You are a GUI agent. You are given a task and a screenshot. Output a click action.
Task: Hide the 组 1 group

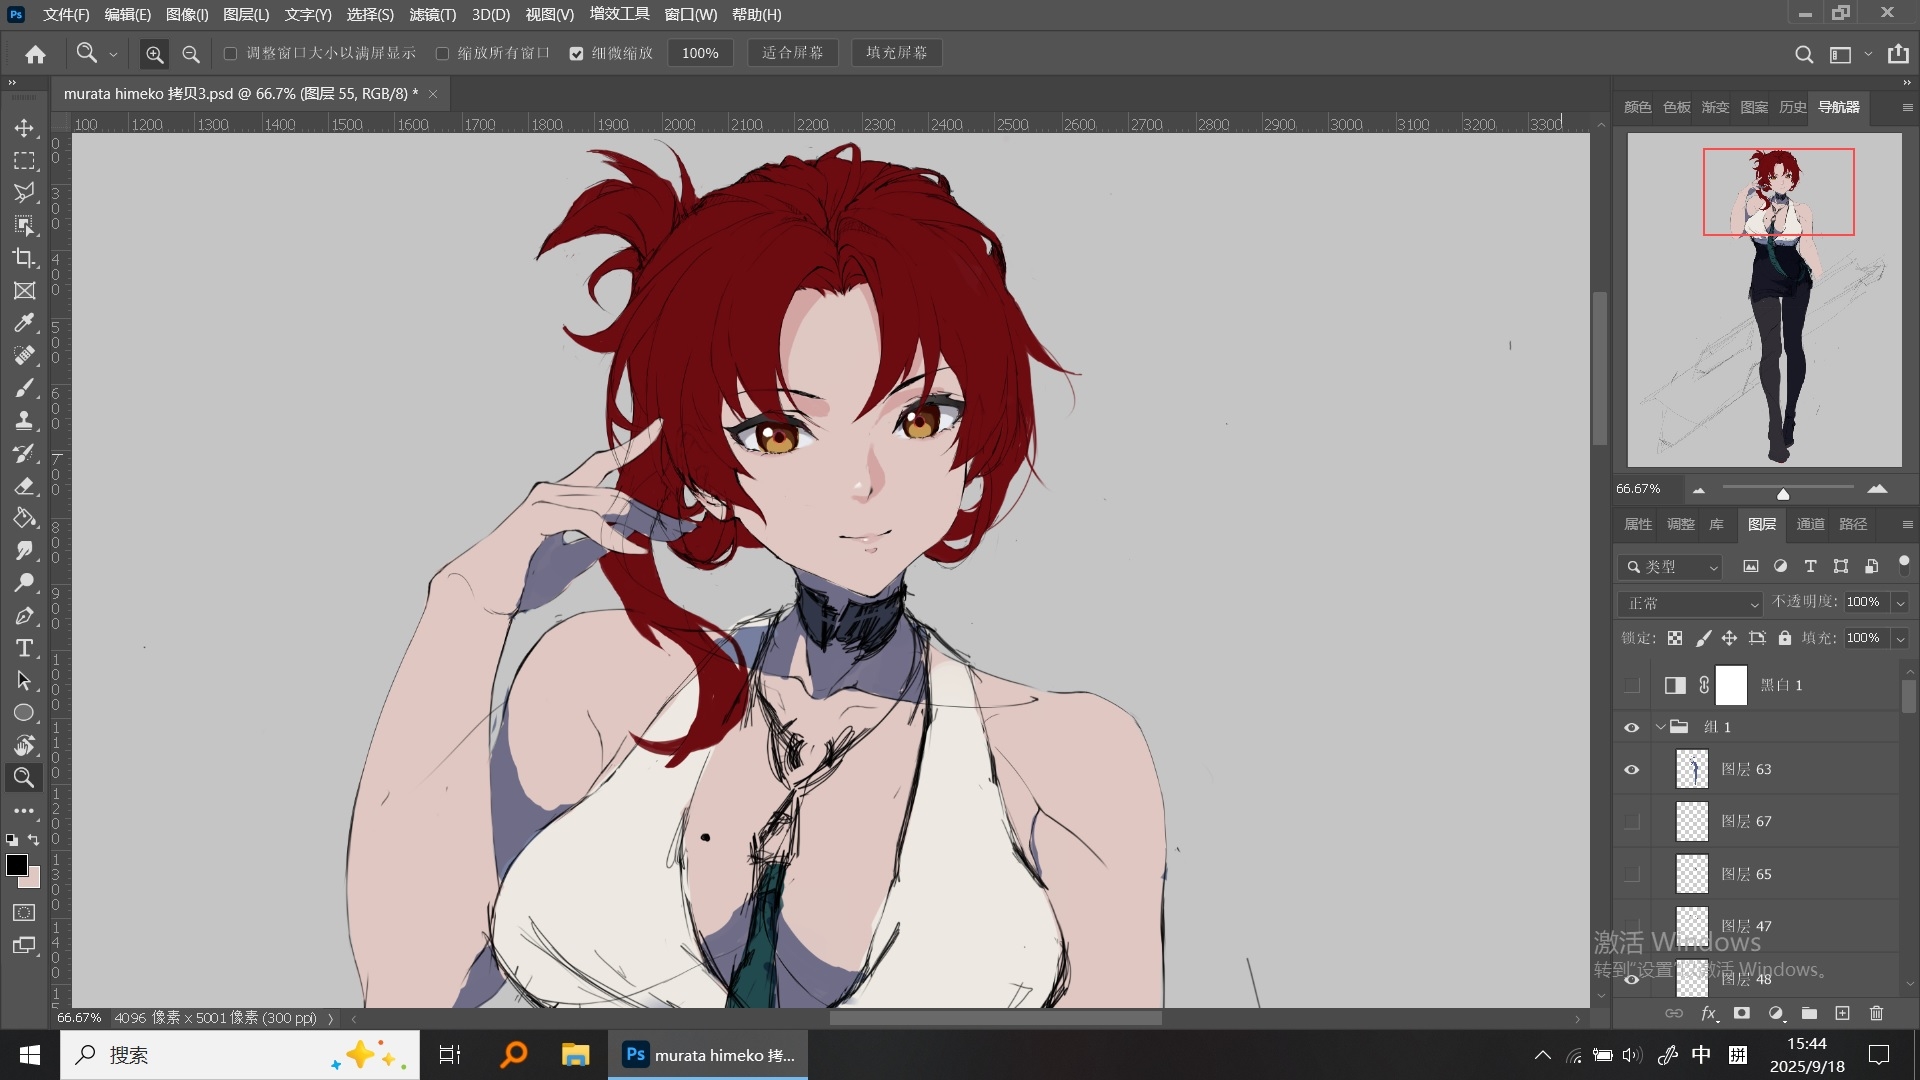(1632, 727)
